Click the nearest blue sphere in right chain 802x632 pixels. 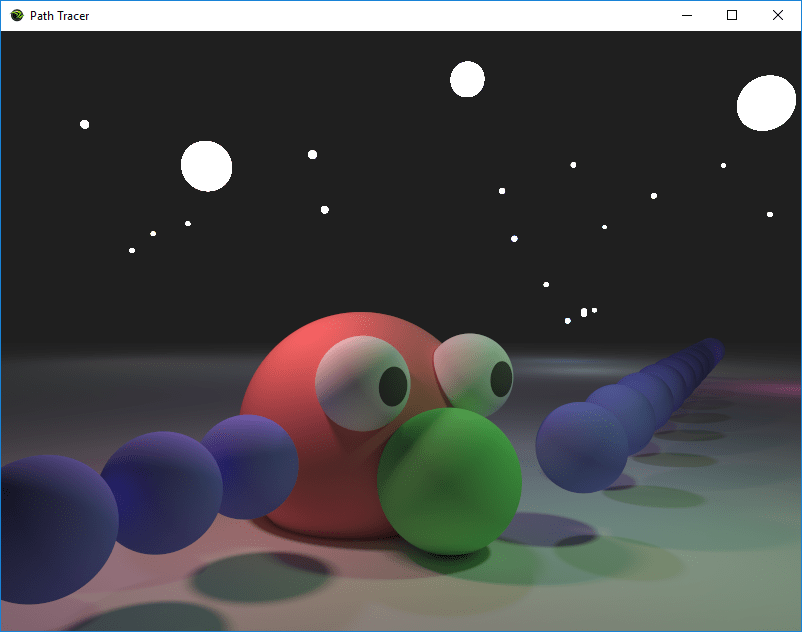(x=582, y=447)
